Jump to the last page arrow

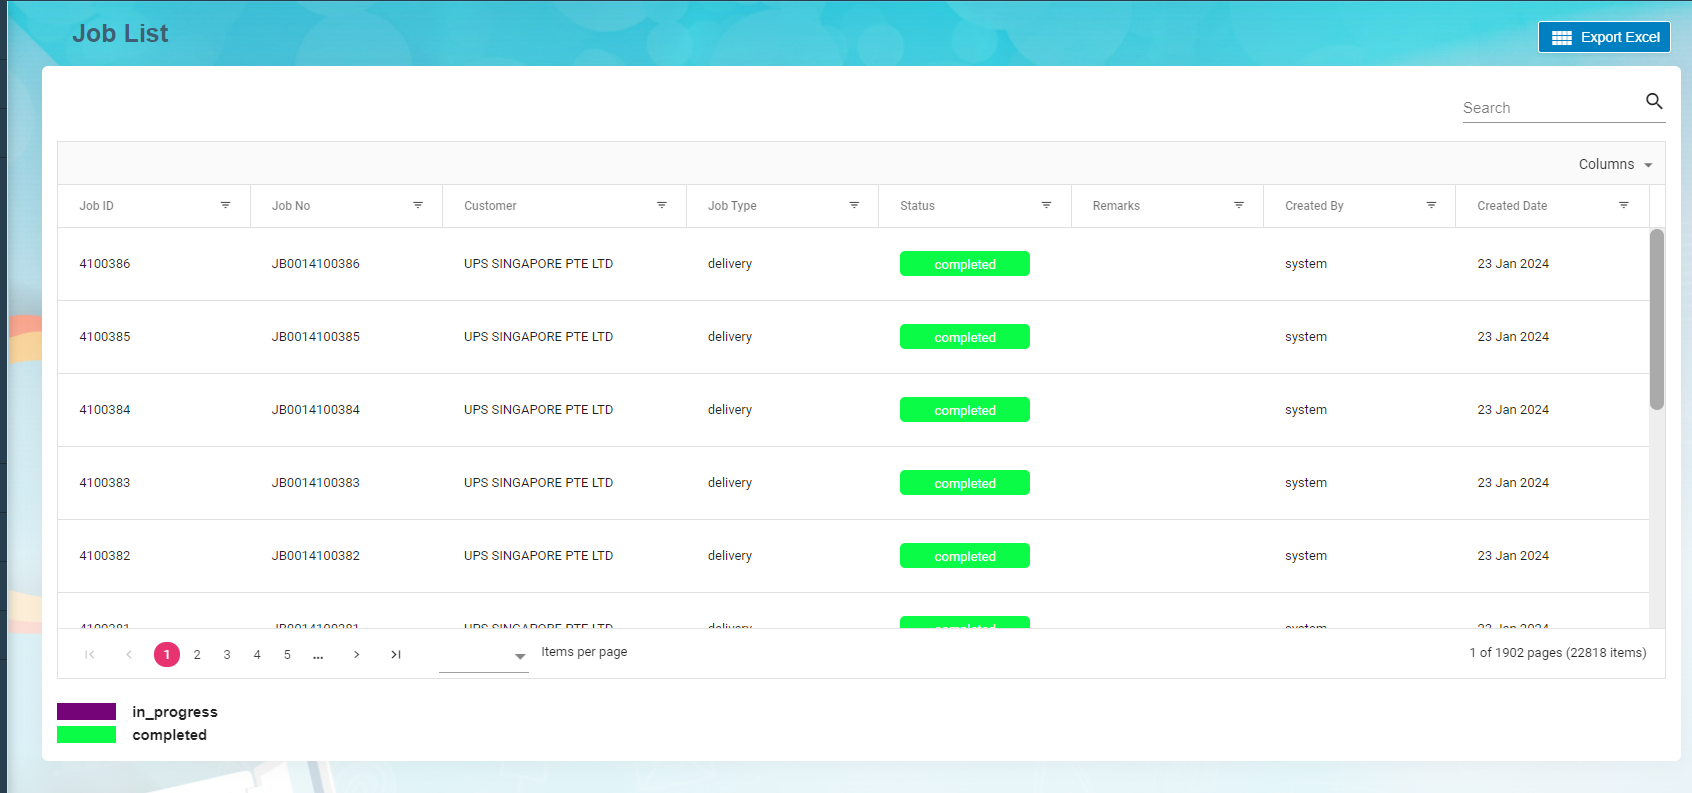pos(396,655)
